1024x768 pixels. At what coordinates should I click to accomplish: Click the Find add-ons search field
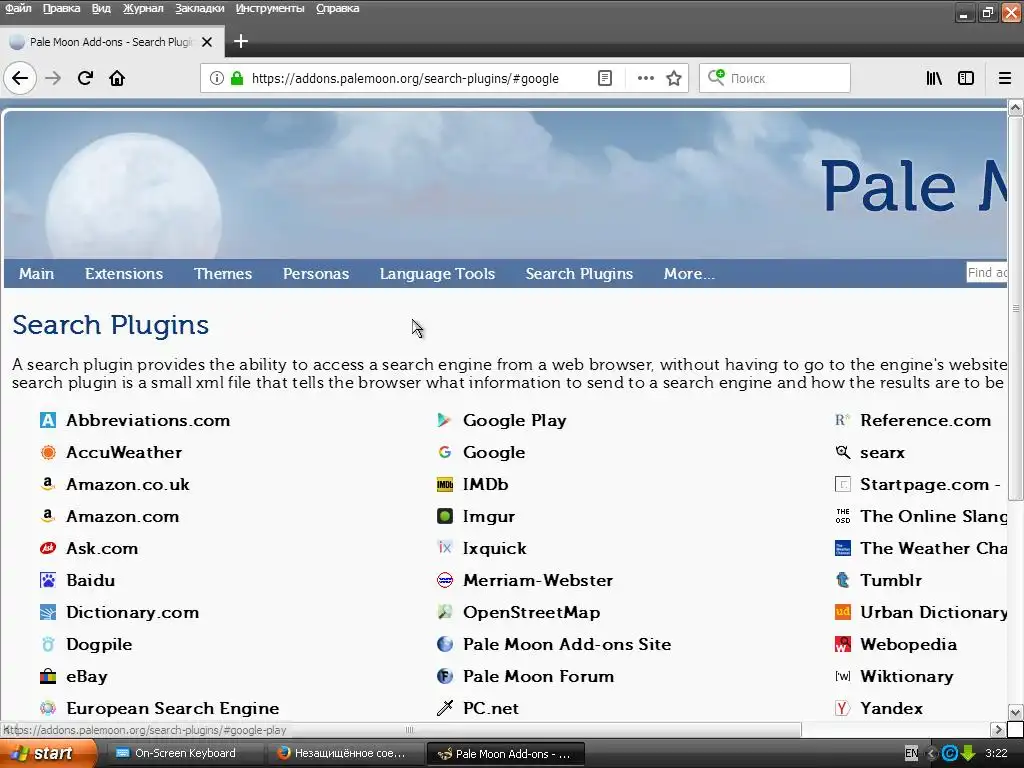(987, 272)
